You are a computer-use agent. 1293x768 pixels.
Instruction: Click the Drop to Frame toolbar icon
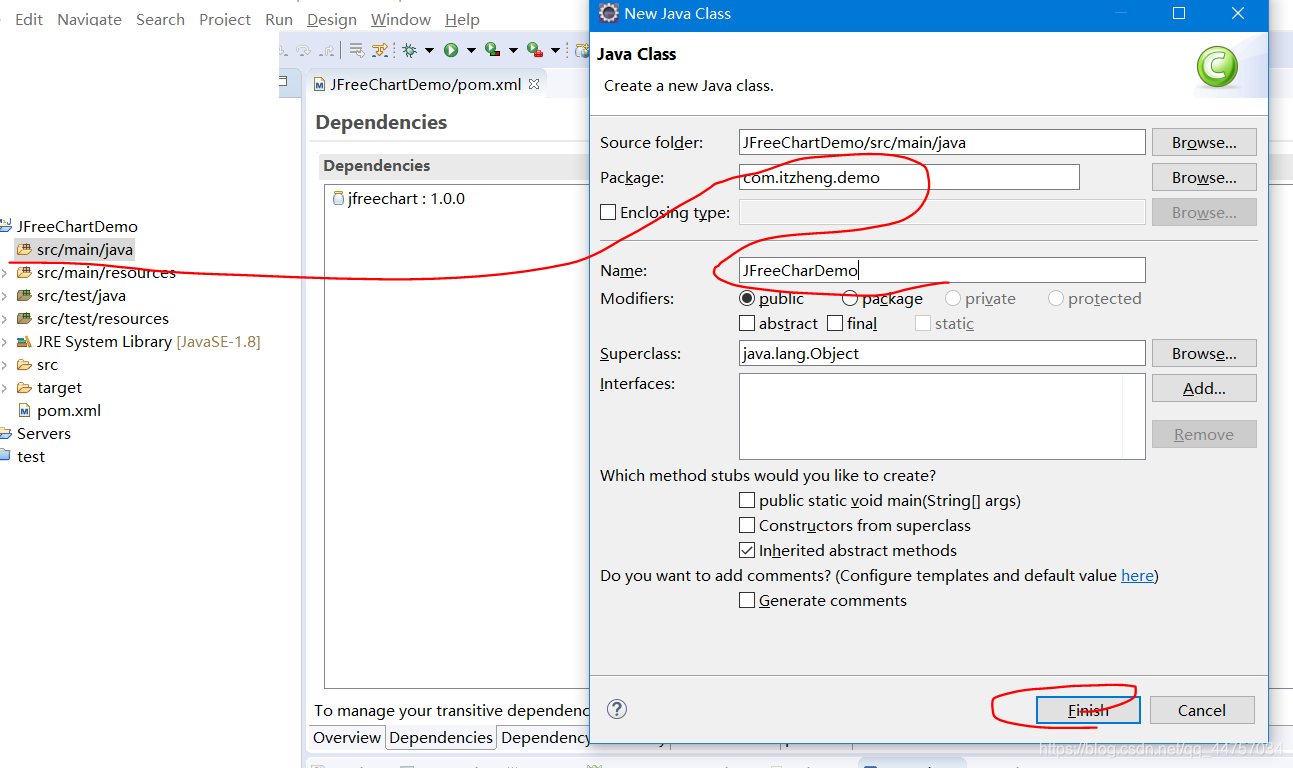coord(357,50)
